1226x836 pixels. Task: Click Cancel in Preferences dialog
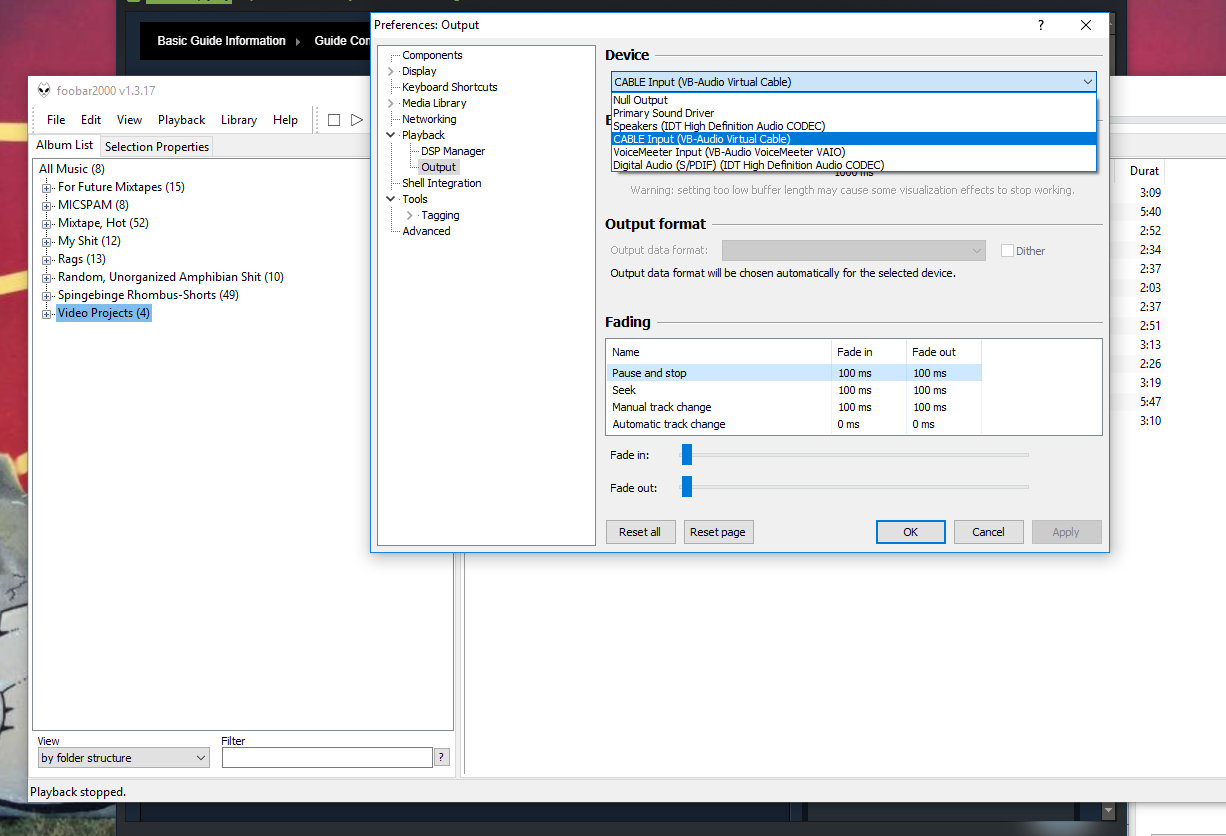click(x=988, y=532)
